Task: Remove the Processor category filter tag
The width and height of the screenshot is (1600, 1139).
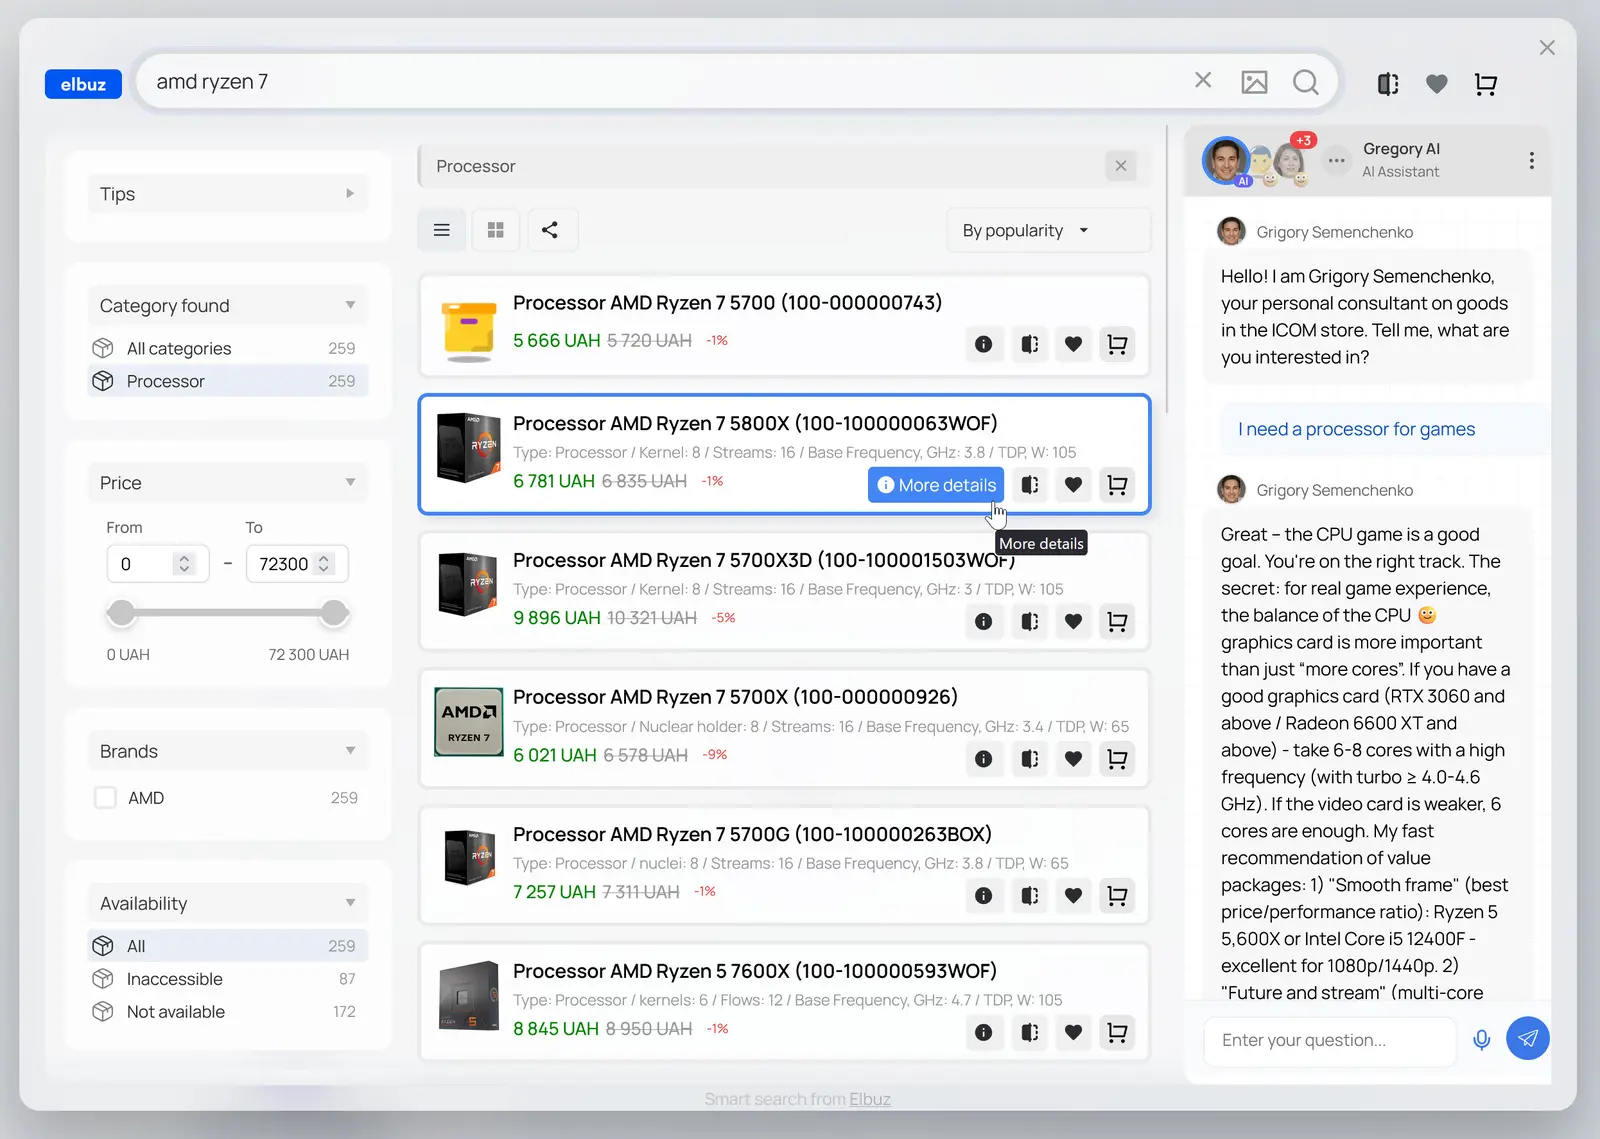Action: pos(1121,166)
